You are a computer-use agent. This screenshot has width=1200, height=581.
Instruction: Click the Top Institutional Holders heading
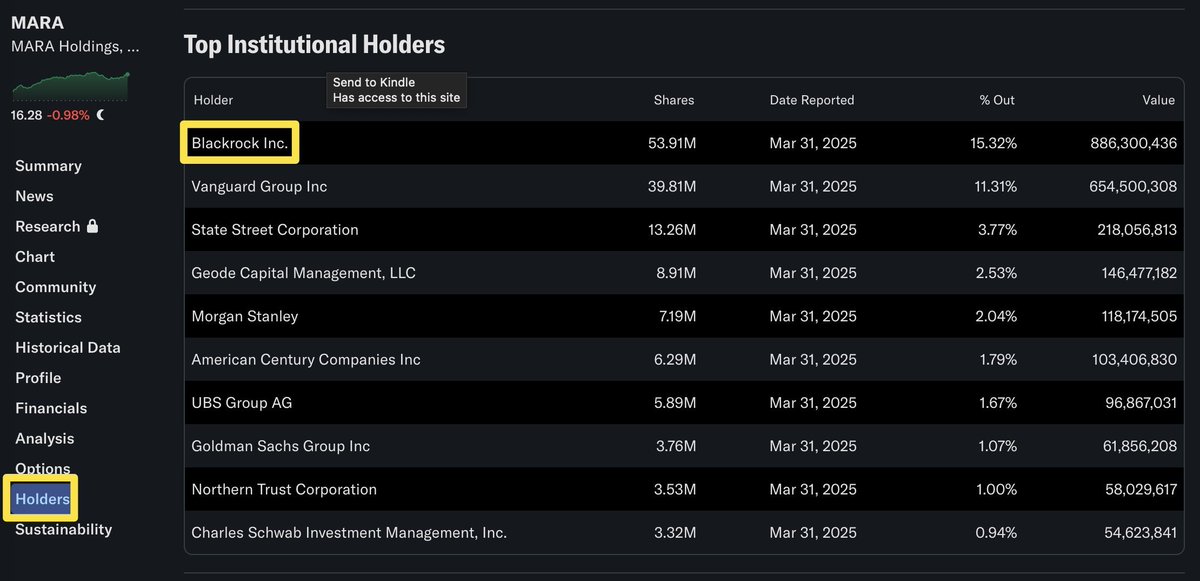point(314,45)
